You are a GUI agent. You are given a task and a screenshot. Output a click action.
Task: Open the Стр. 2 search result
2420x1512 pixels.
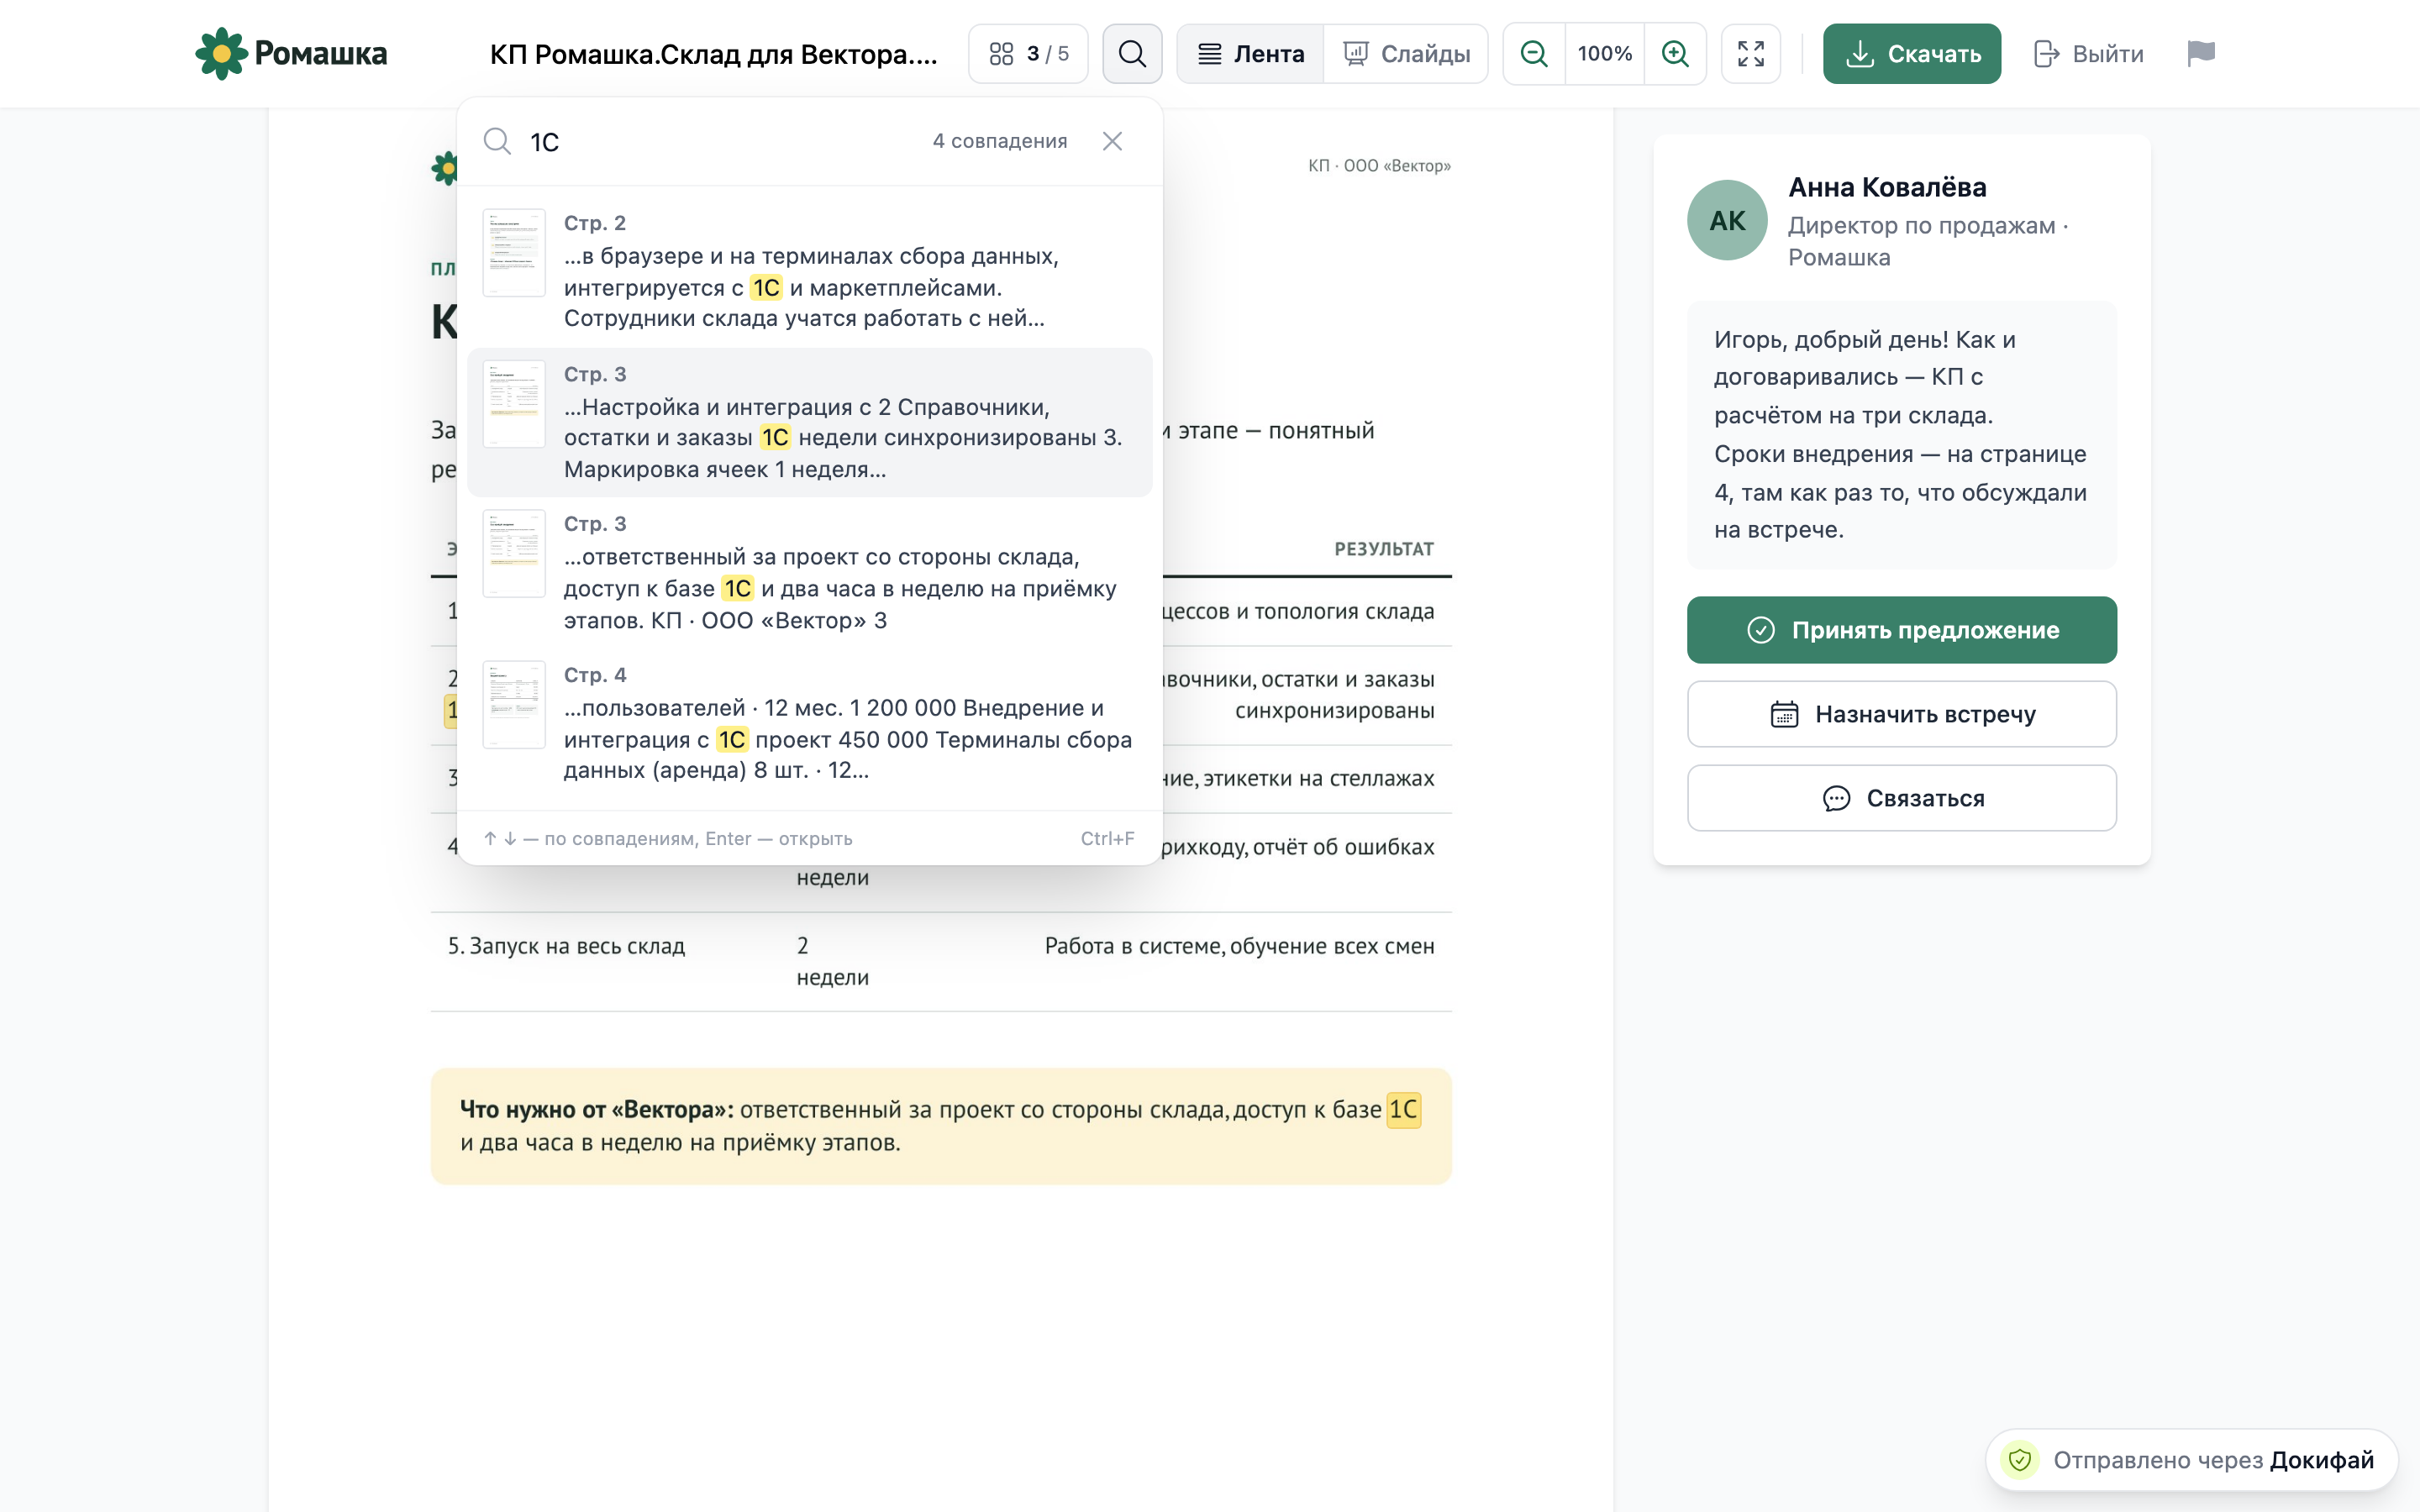tap(810, 271)
